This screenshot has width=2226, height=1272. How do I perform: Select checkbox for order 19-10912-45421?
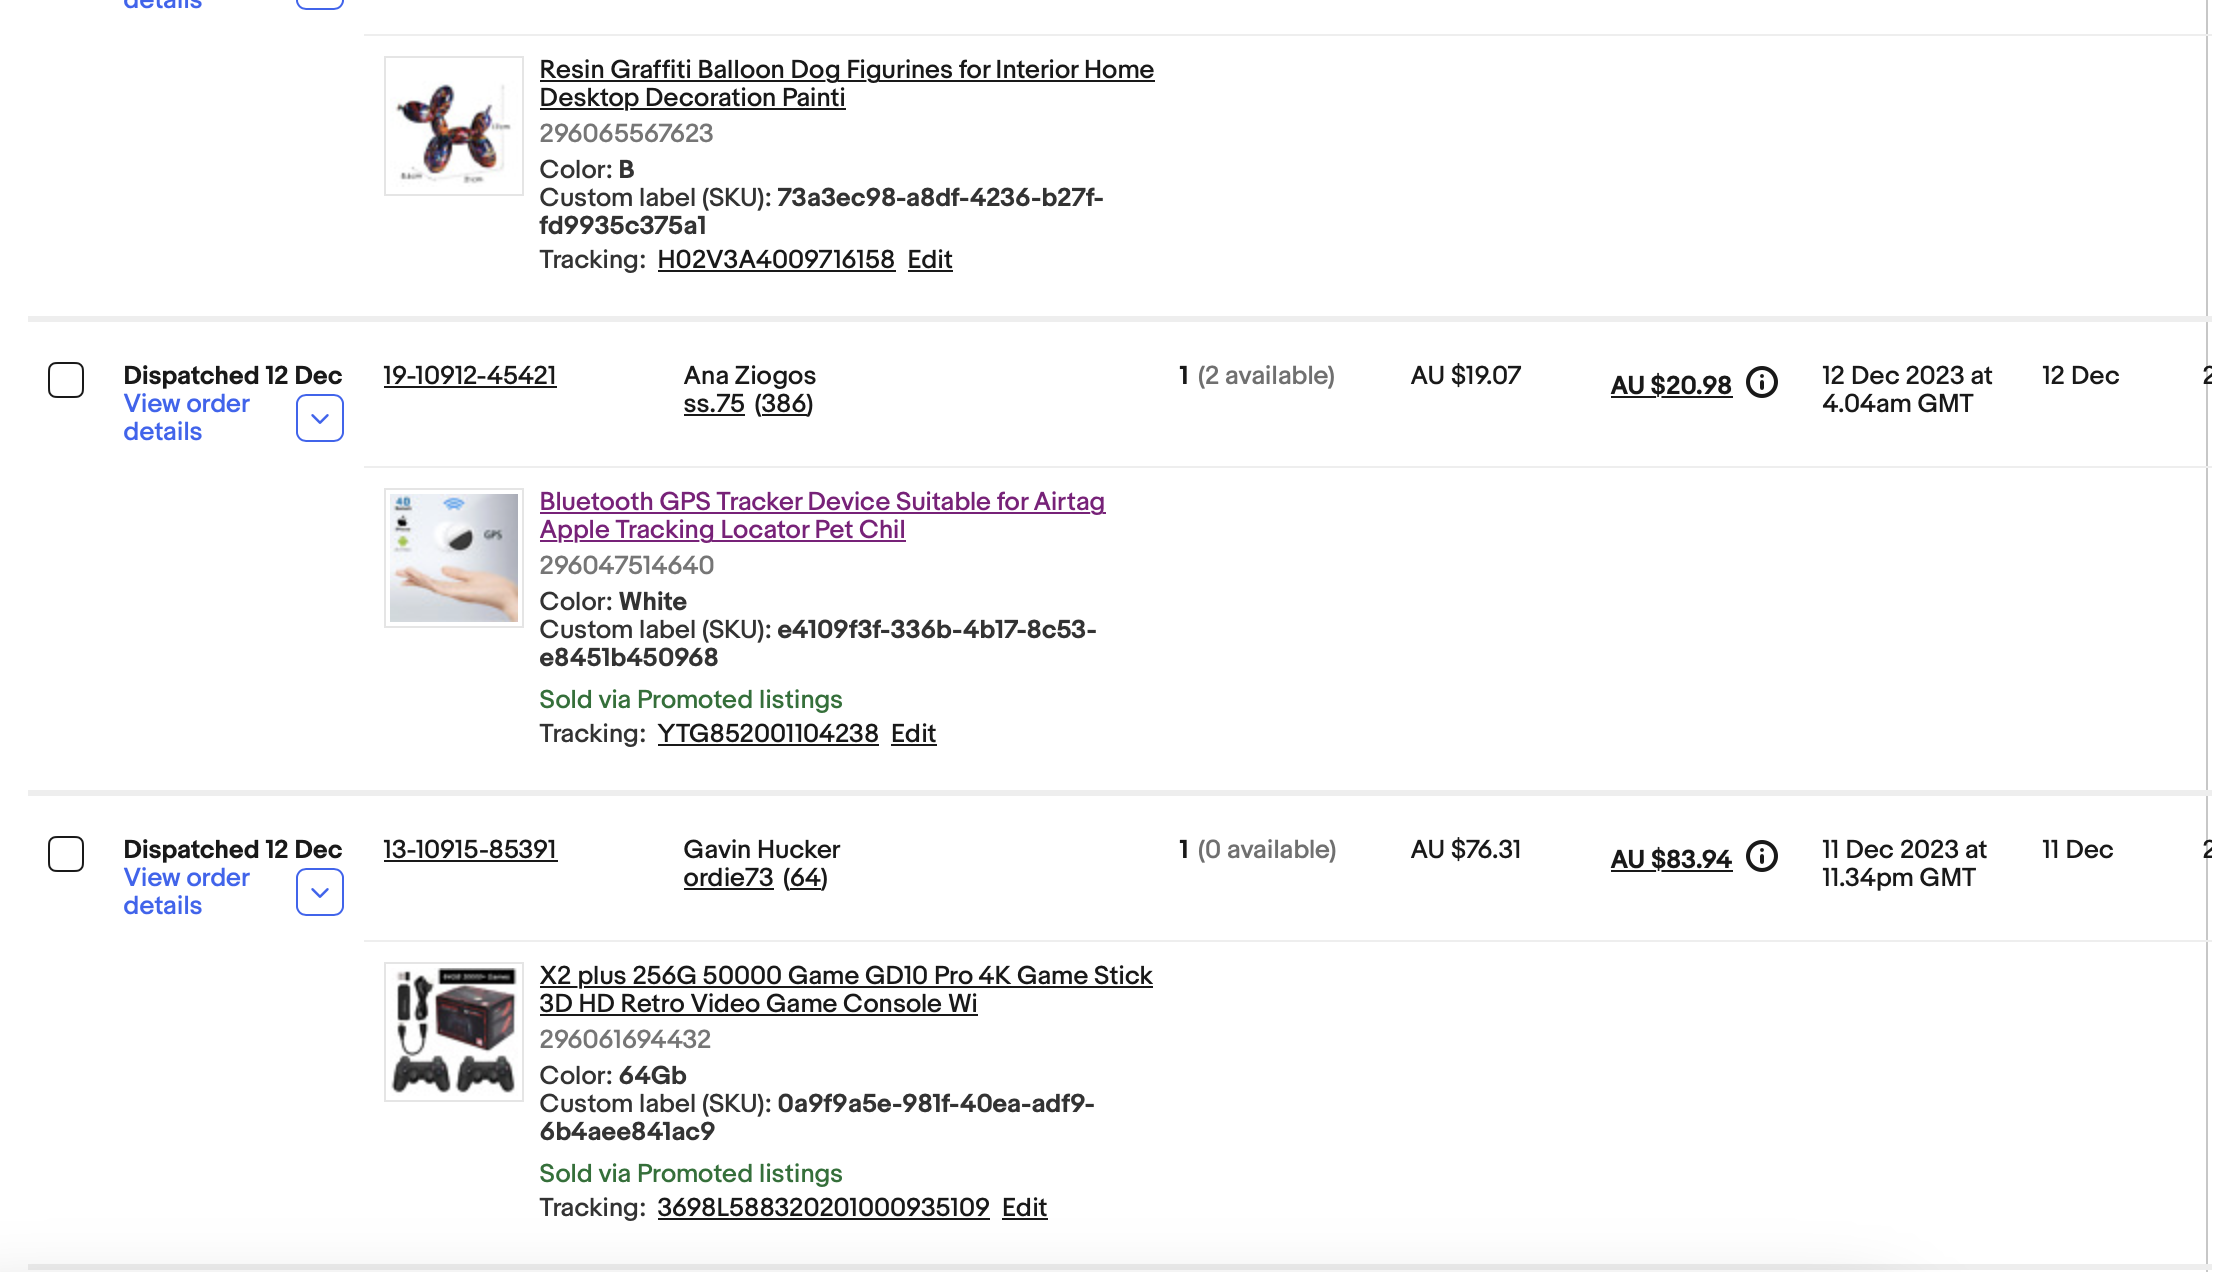click(x=66, y=380)
